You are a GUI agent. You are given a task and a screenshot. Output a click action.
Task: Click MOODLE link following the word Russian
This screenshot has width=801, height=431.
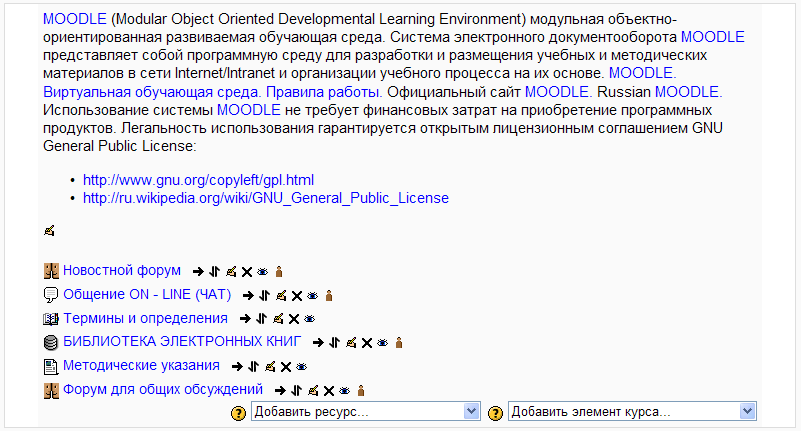(x=688, y=92)
